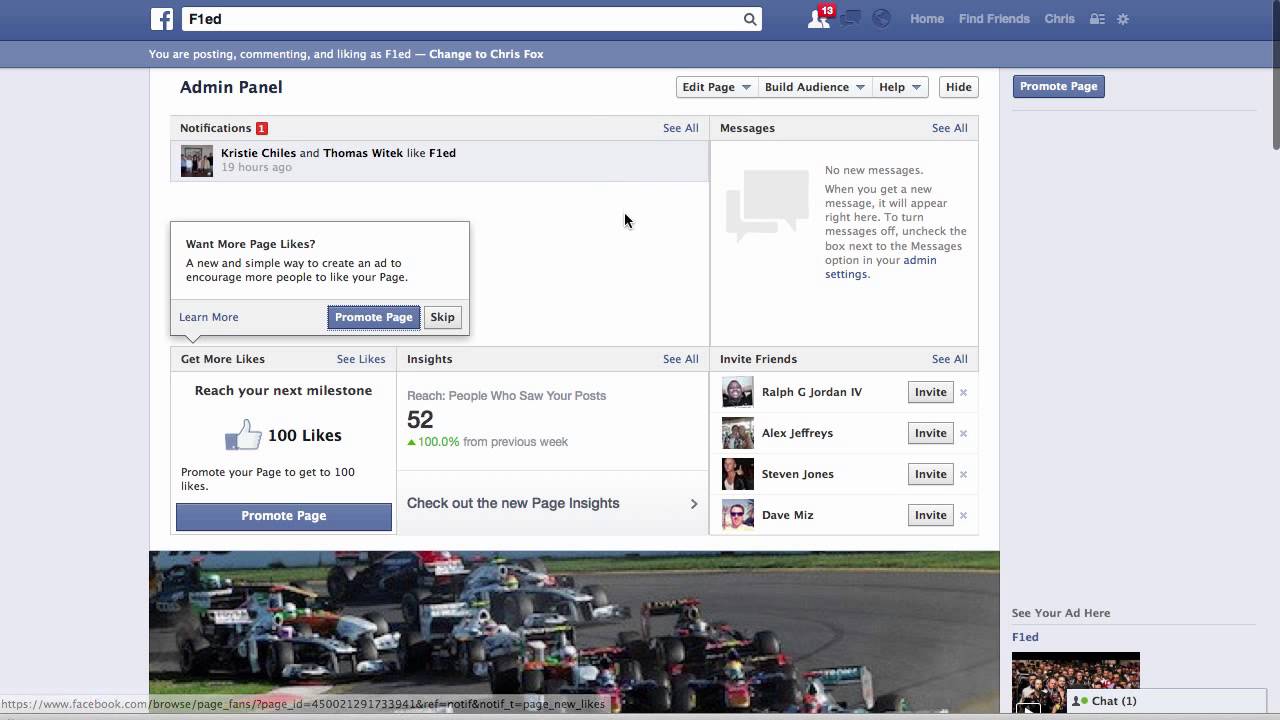Open Chris profile link in top bar
The width and height of the screenshot is (1280, 720).
click(x=1059, y=19)
